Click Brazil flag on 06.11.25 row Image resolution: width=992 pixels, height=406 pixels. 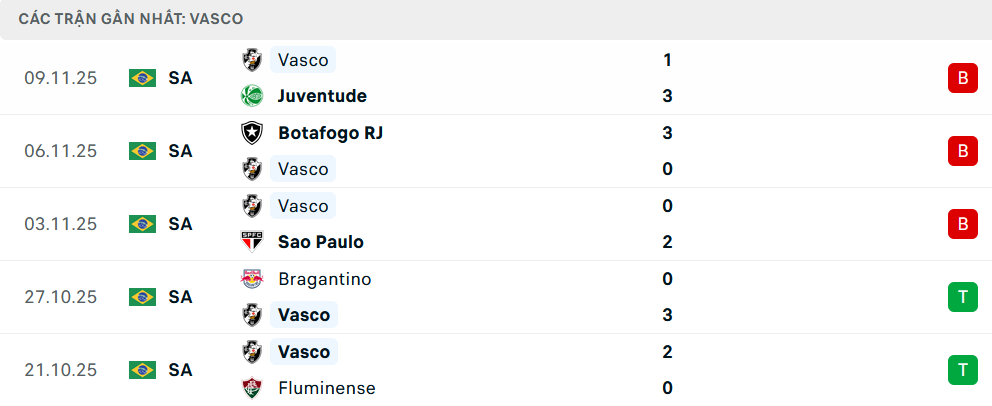[x=143, y=151]
